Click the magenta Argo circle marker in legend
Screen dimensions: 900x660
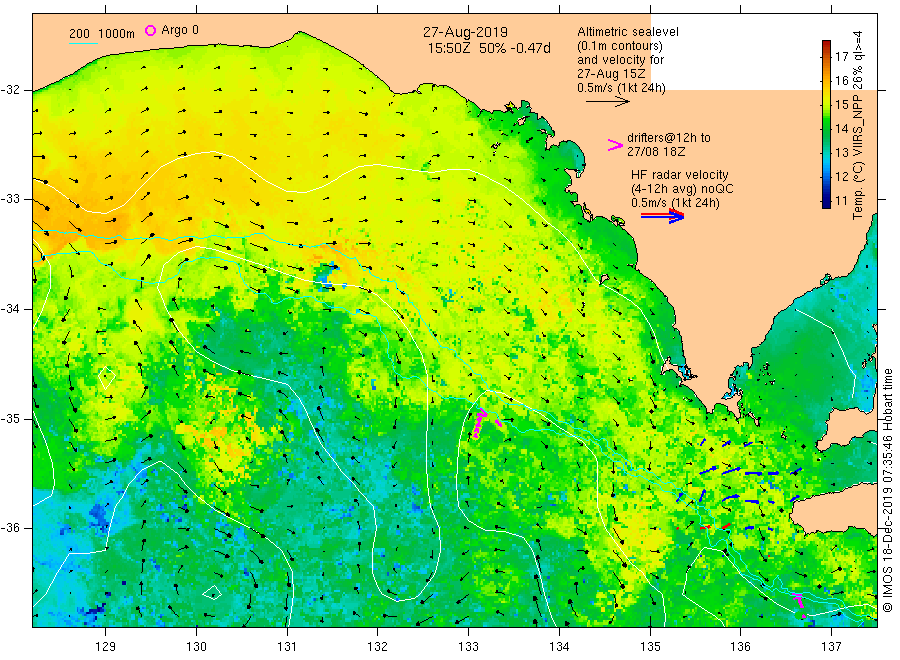(x=150, y=30)
